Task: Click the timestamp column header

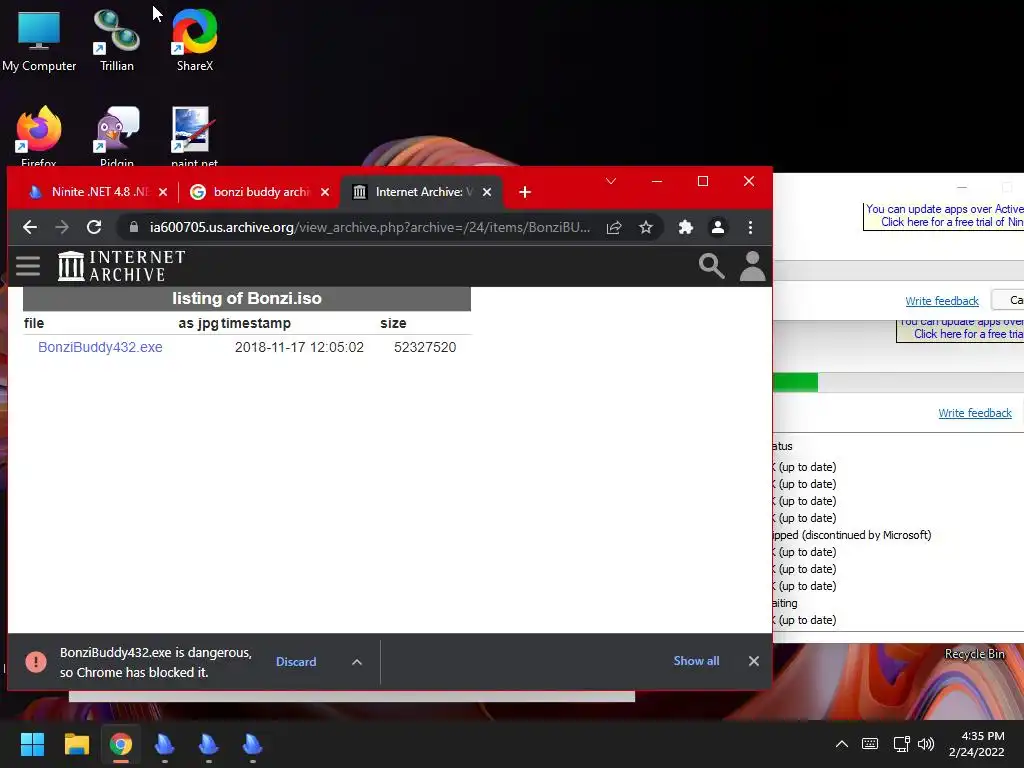Action: pyautogui.click(x=255, y=323)
